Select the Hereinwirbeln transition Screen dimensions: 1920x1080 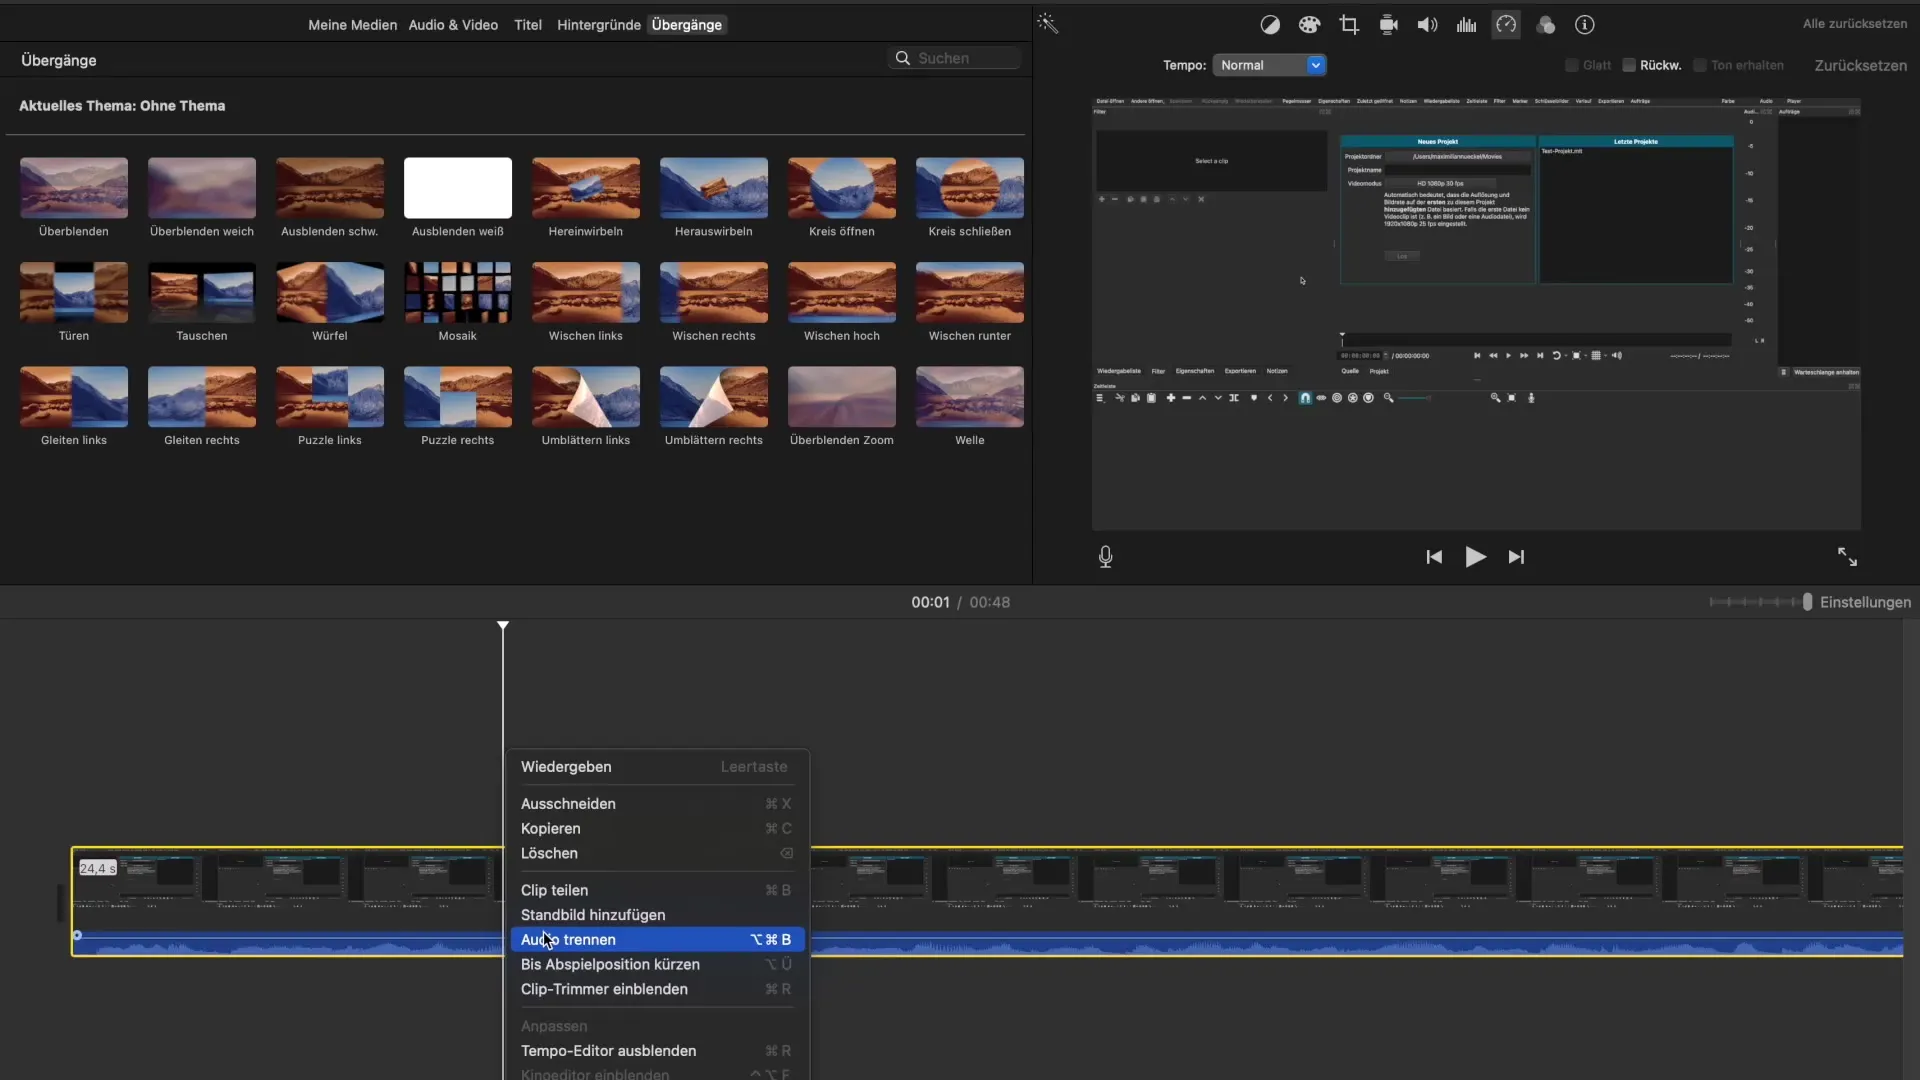tap(586, 187)
